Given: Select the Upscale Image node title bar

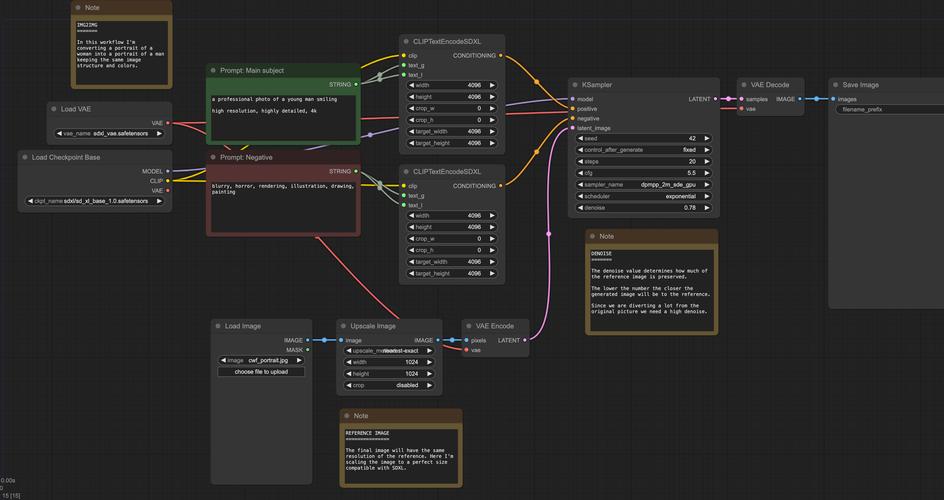Looking at the screenshot, I should [x=372, y=326].
